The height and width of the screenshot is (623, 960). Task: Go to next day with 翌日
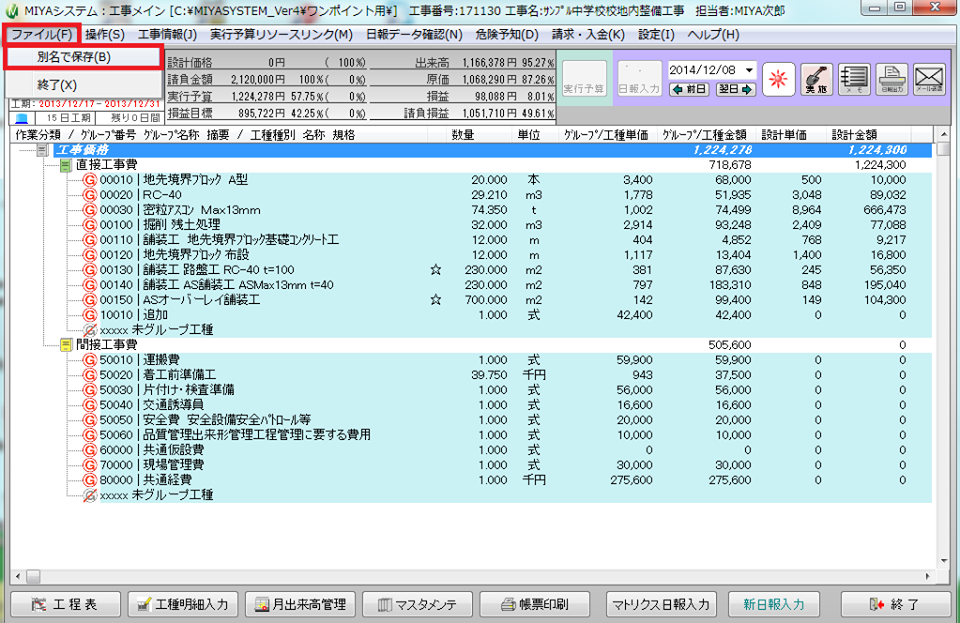735,89
